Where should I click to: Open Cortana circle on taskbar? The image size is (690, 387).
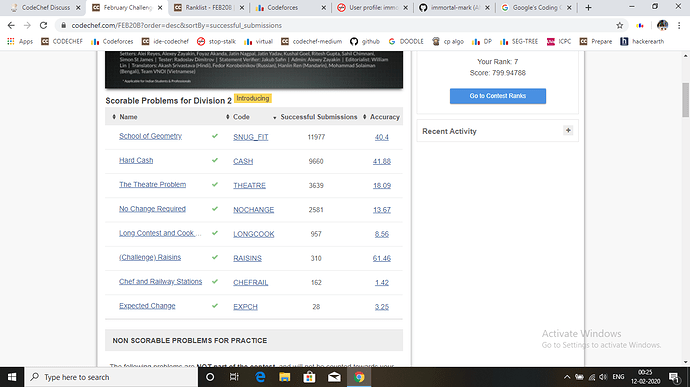210,377
